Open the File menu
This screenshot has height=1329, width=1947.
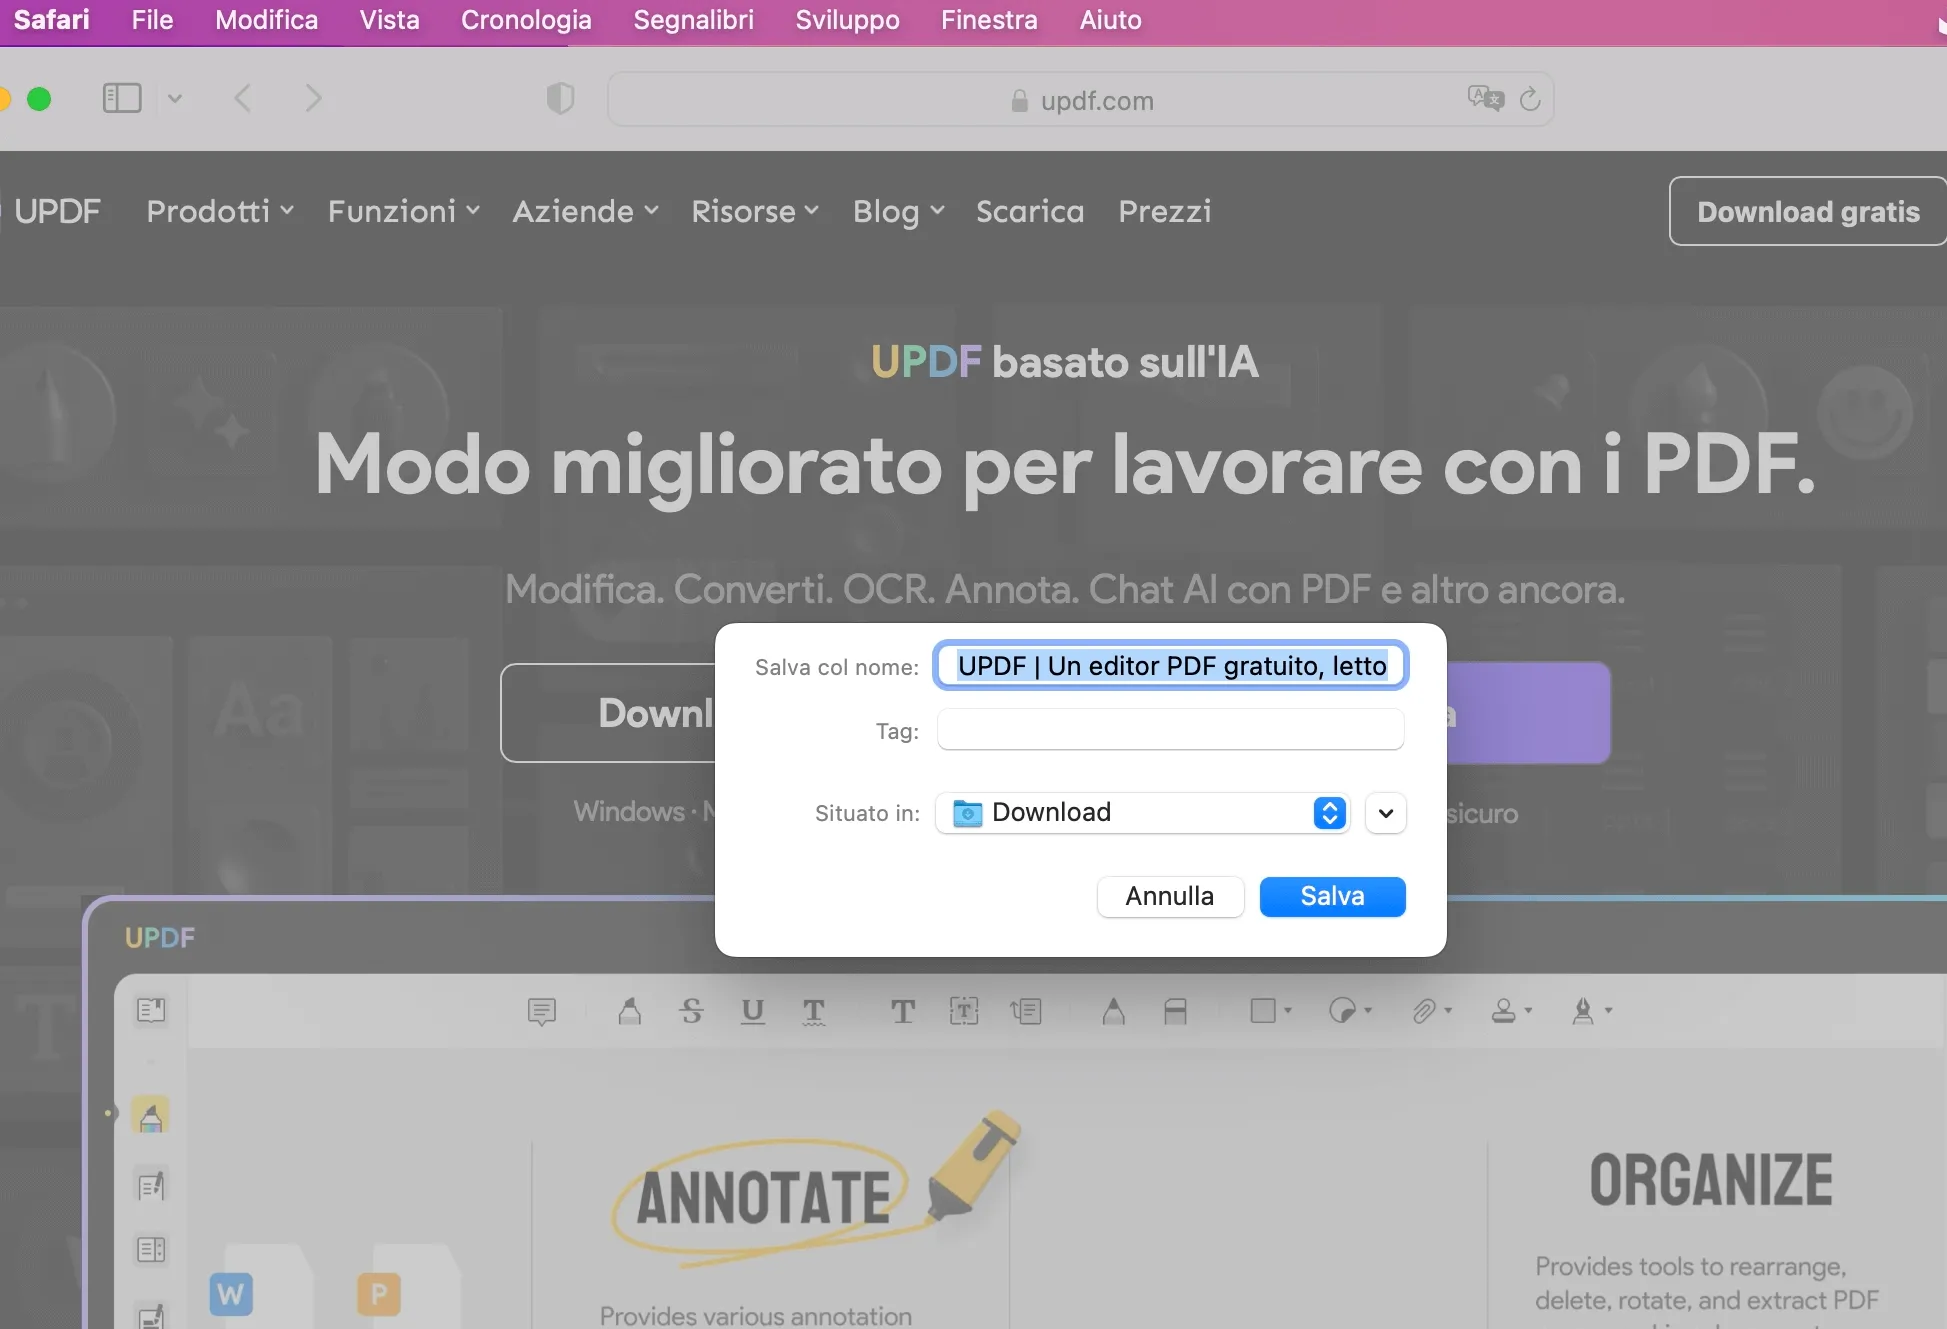point(152,20)
